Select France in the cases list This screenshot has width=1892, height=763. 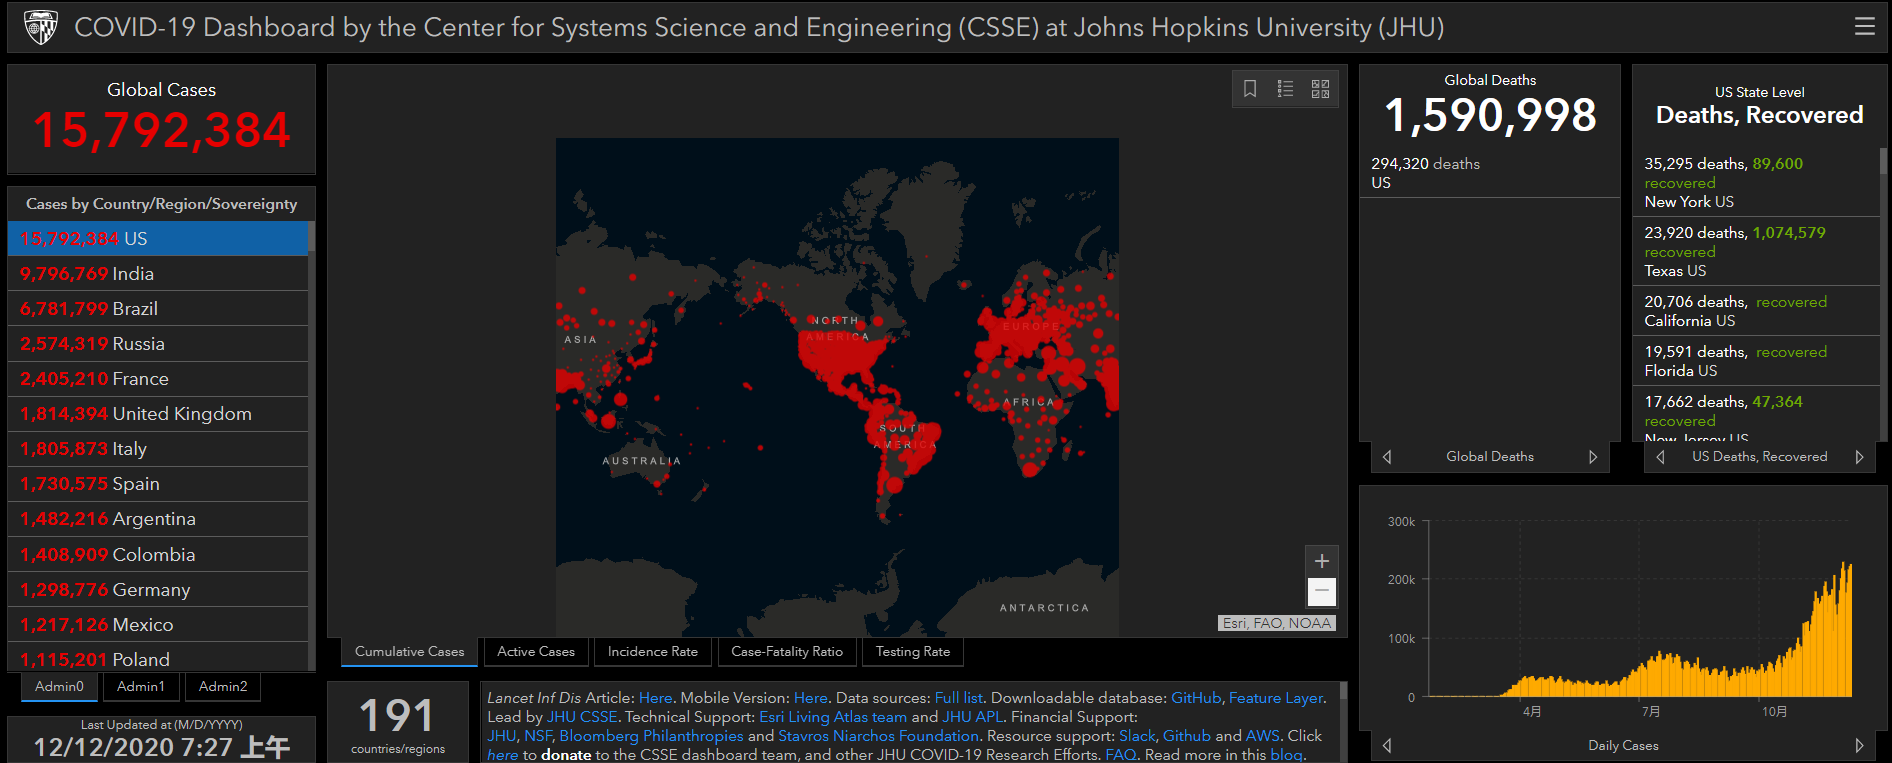click(x=158, y=379)
